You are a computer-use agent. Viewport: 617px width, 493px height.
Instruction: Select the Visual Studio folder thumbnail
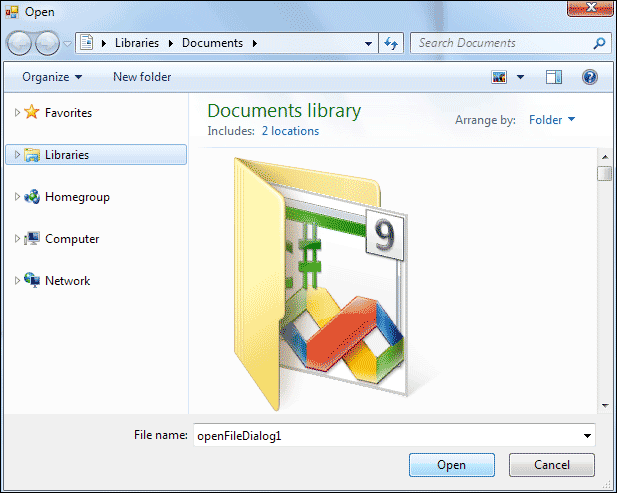tap(320, 283)
